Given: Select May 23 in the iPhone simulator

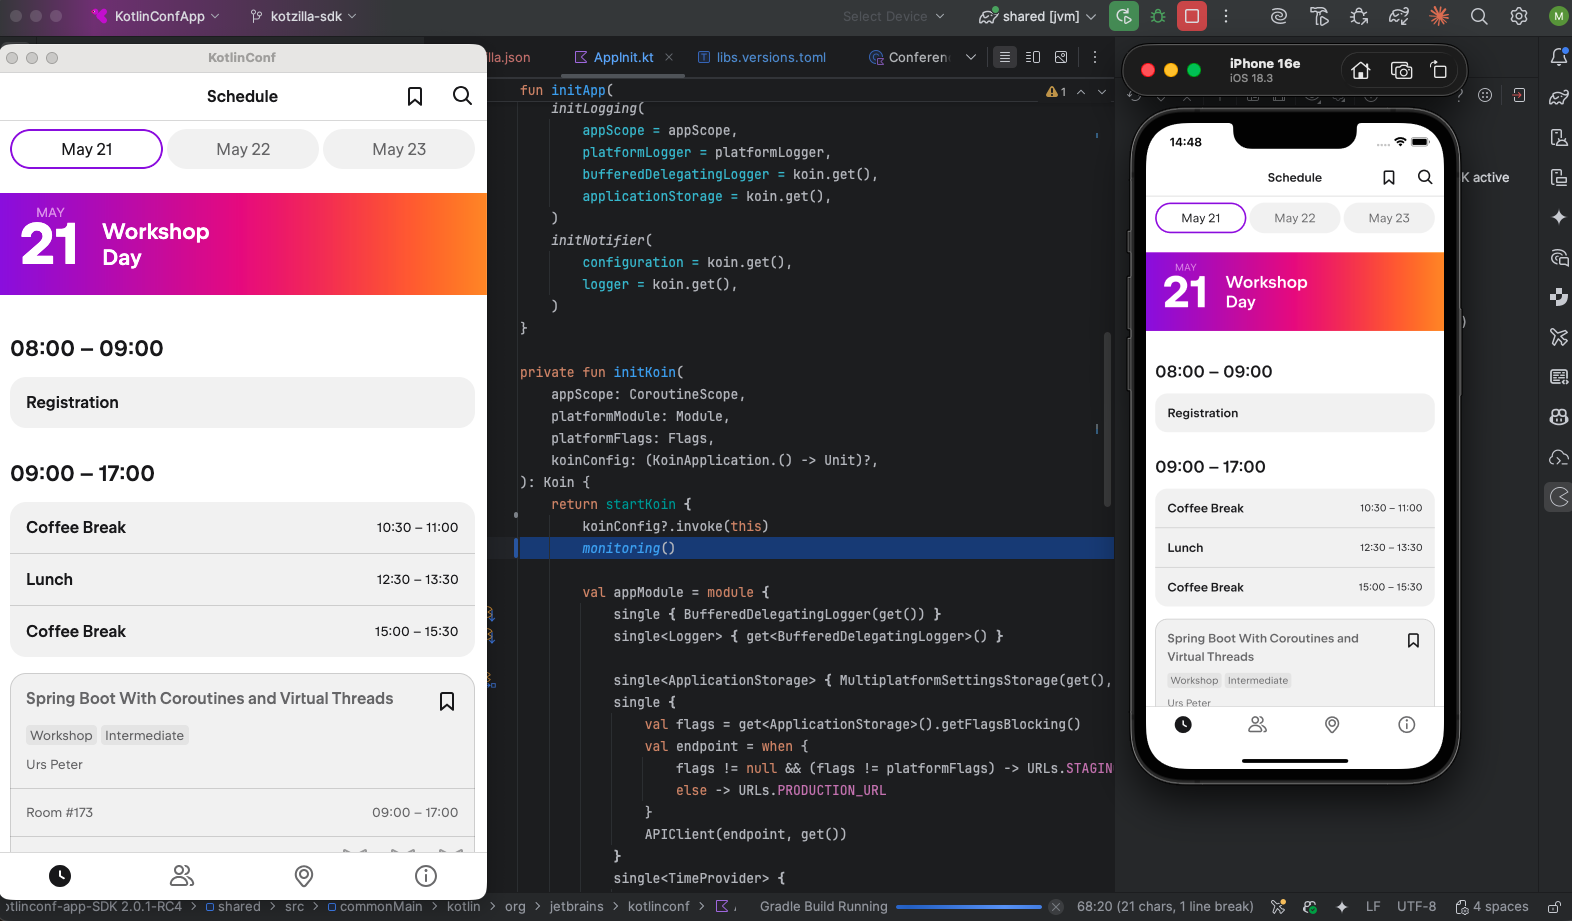Looking at the screenshot, I should click(1388, 218).
